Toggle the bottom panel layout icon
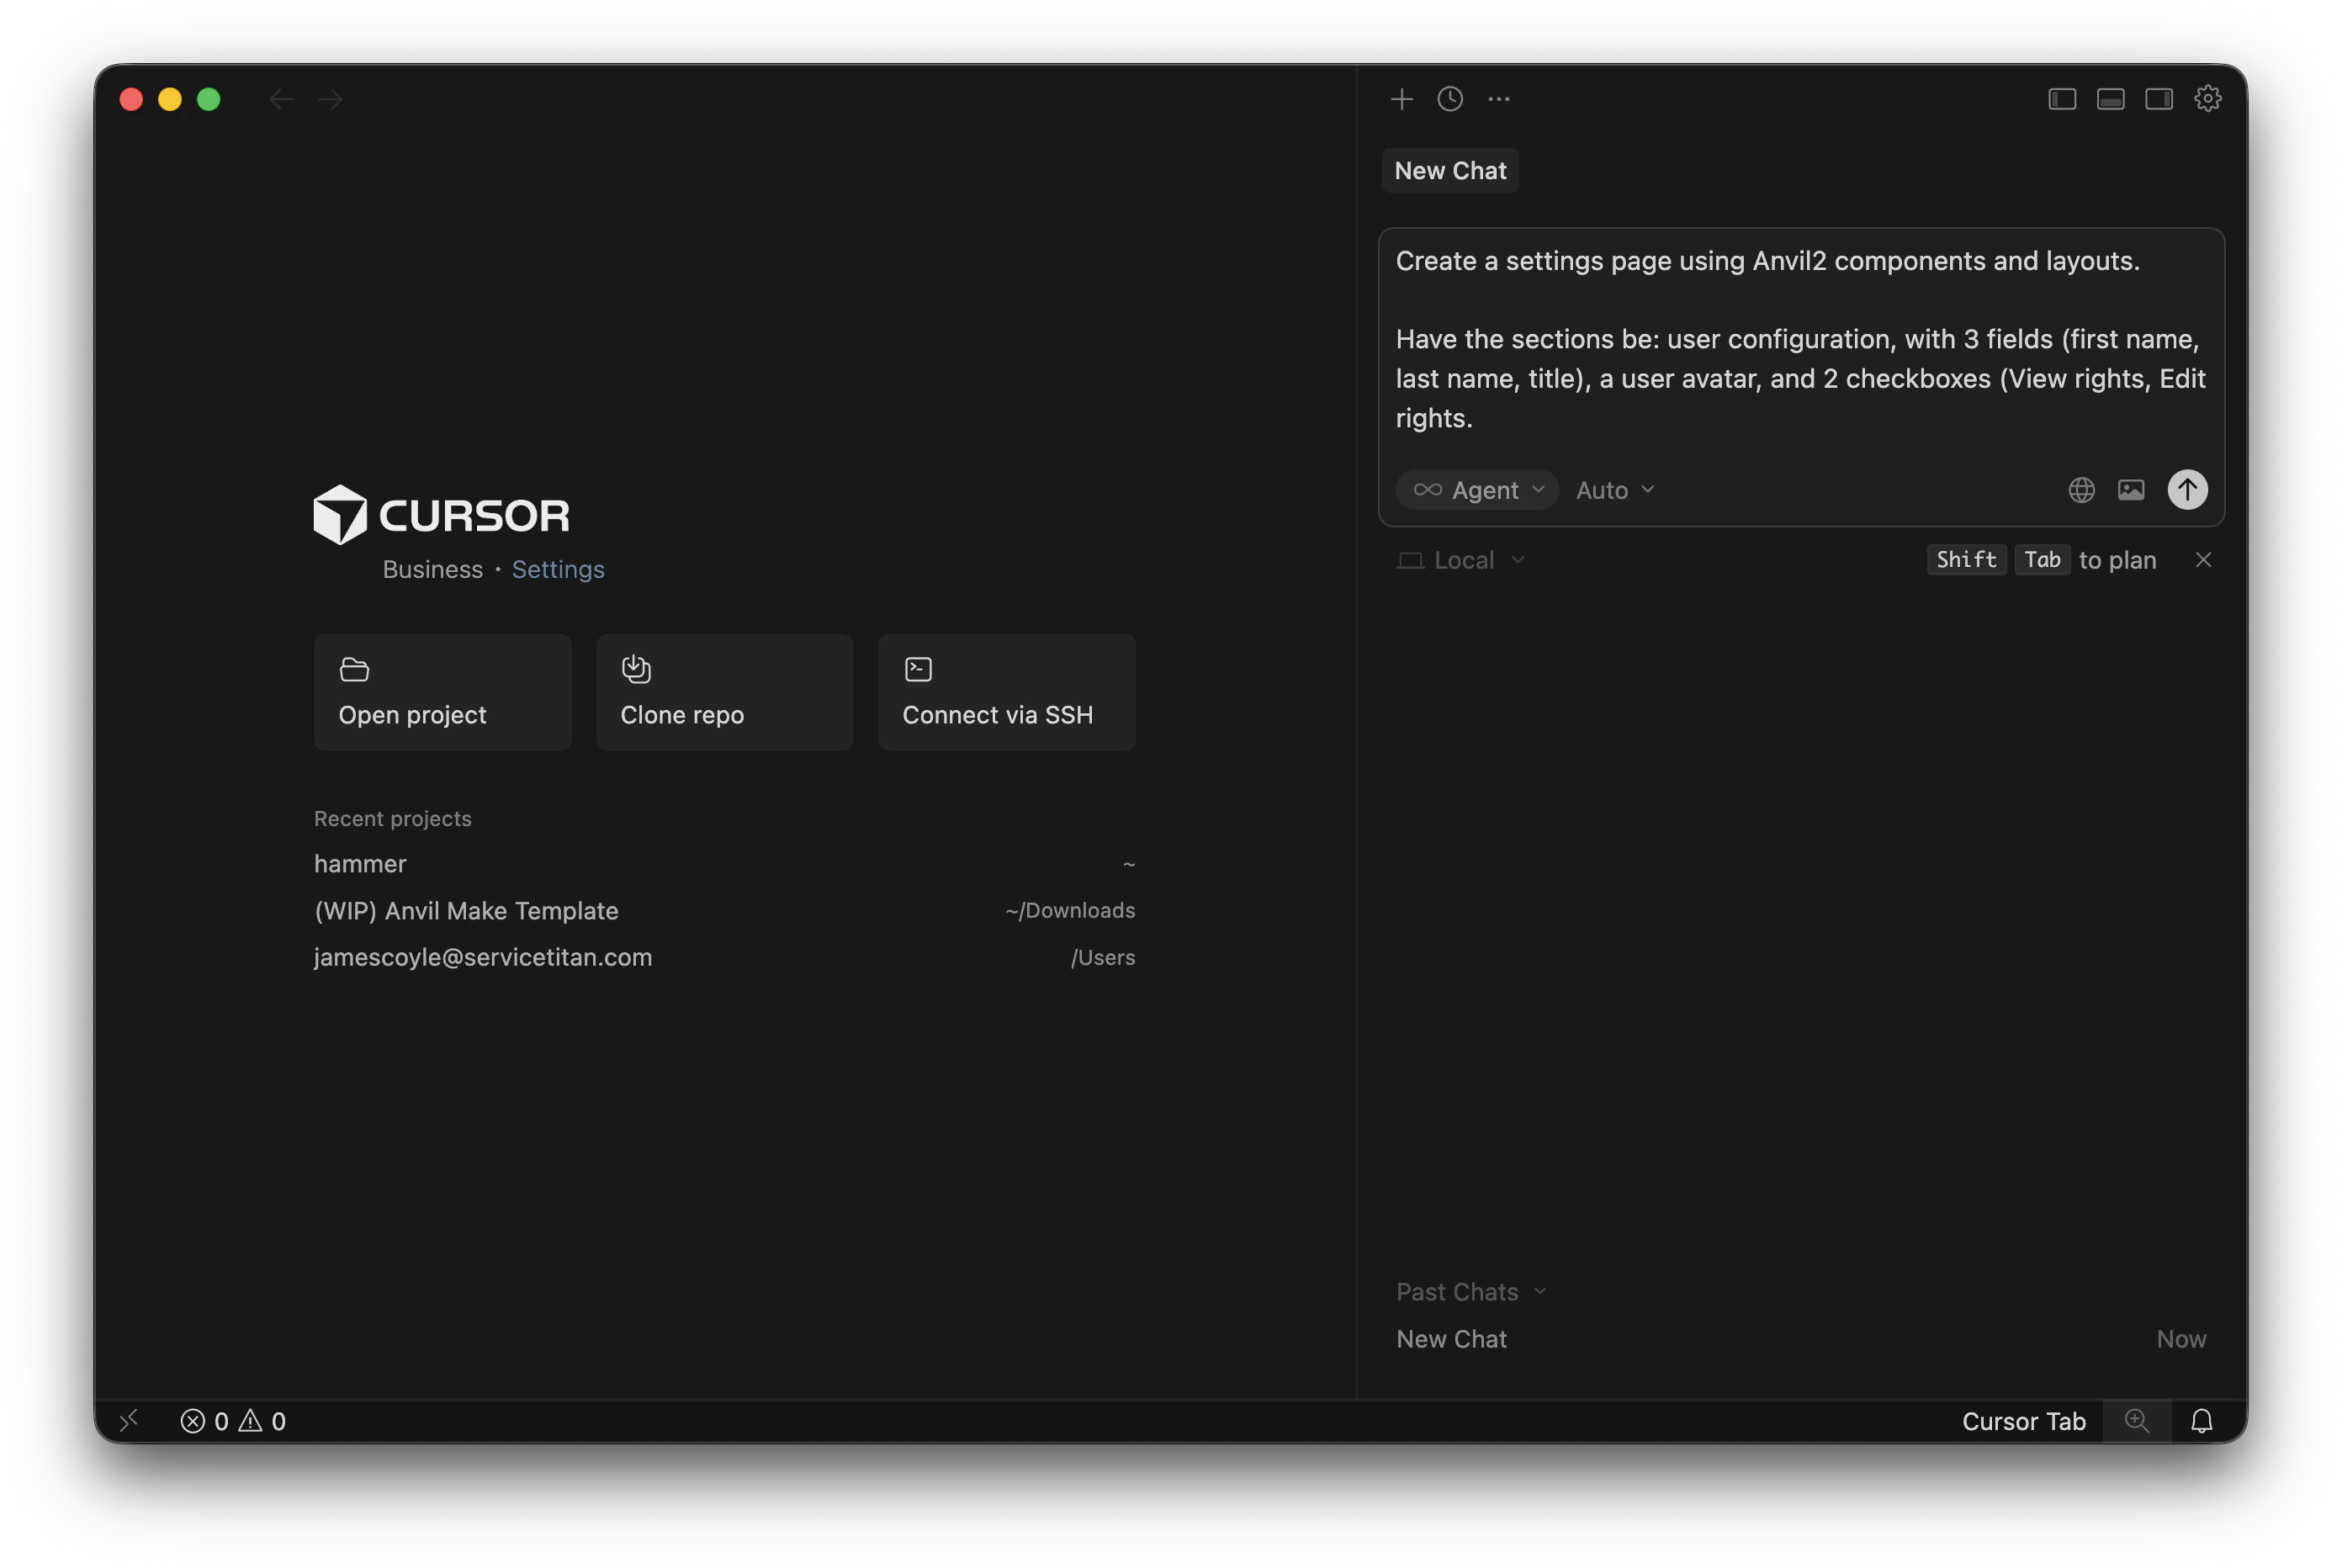 coord(2110,99)
